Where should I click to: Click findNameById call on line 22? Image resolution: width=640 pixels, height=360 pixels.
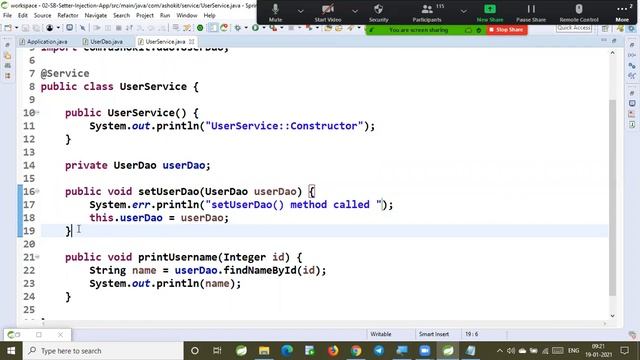(x=260, y=270)
